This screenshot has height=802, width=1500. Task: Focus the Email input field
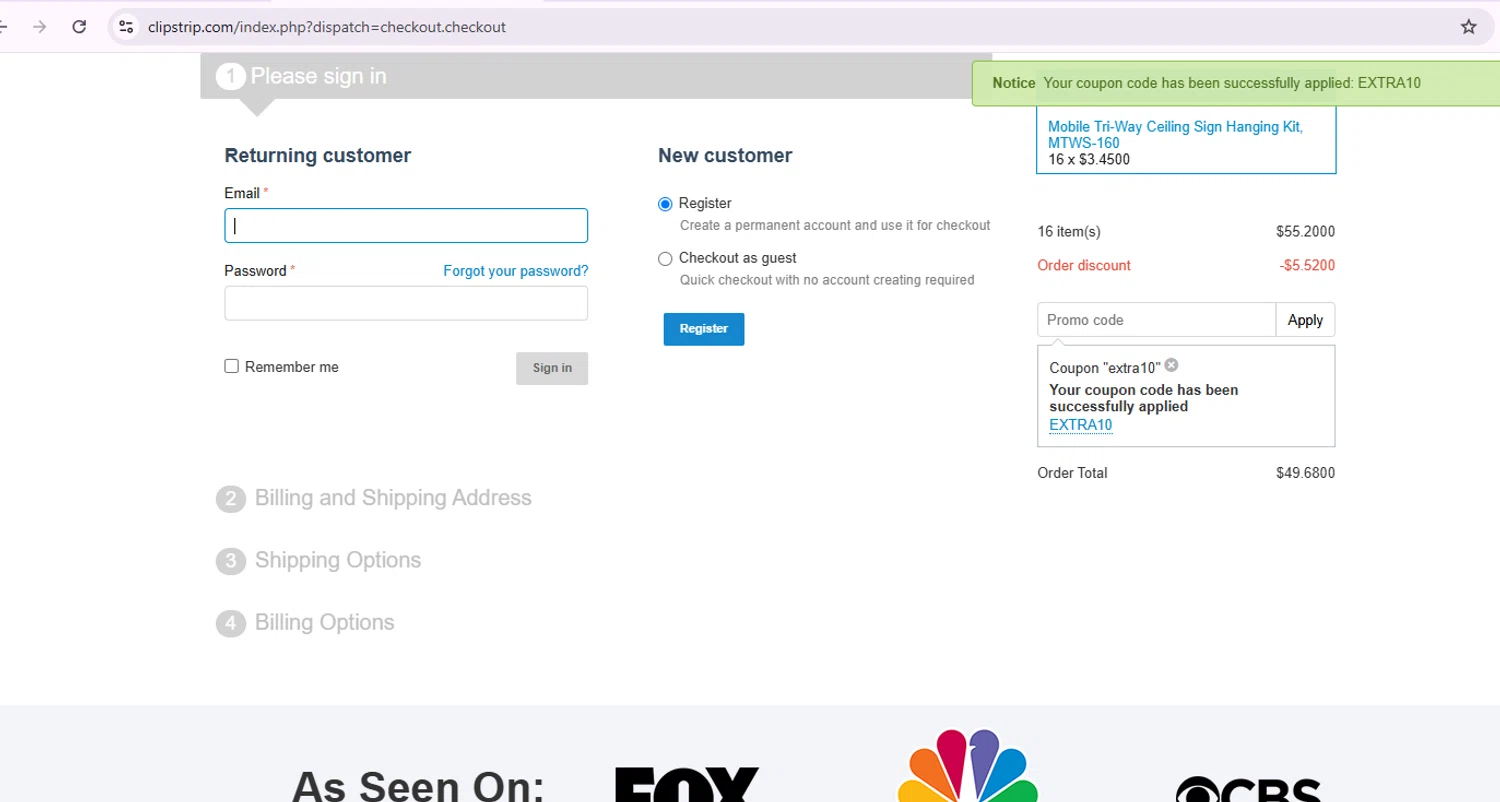(406, 226)
